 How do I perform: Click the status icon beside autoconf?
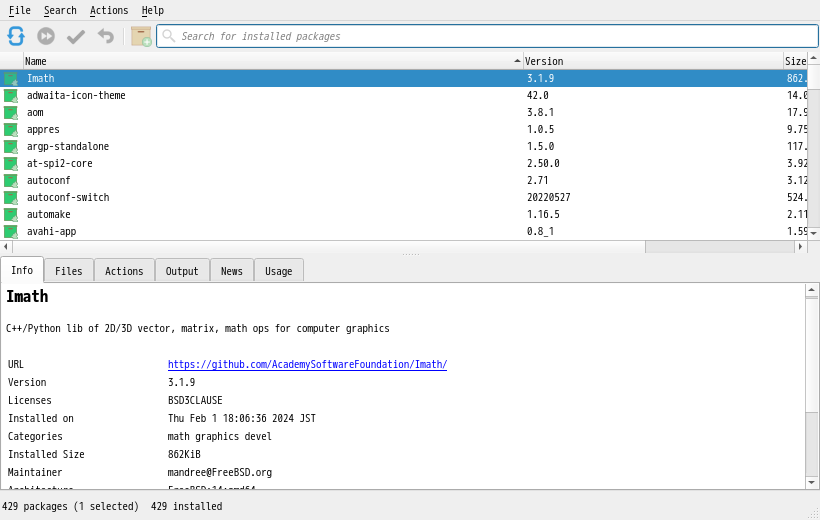pos(11,180)
